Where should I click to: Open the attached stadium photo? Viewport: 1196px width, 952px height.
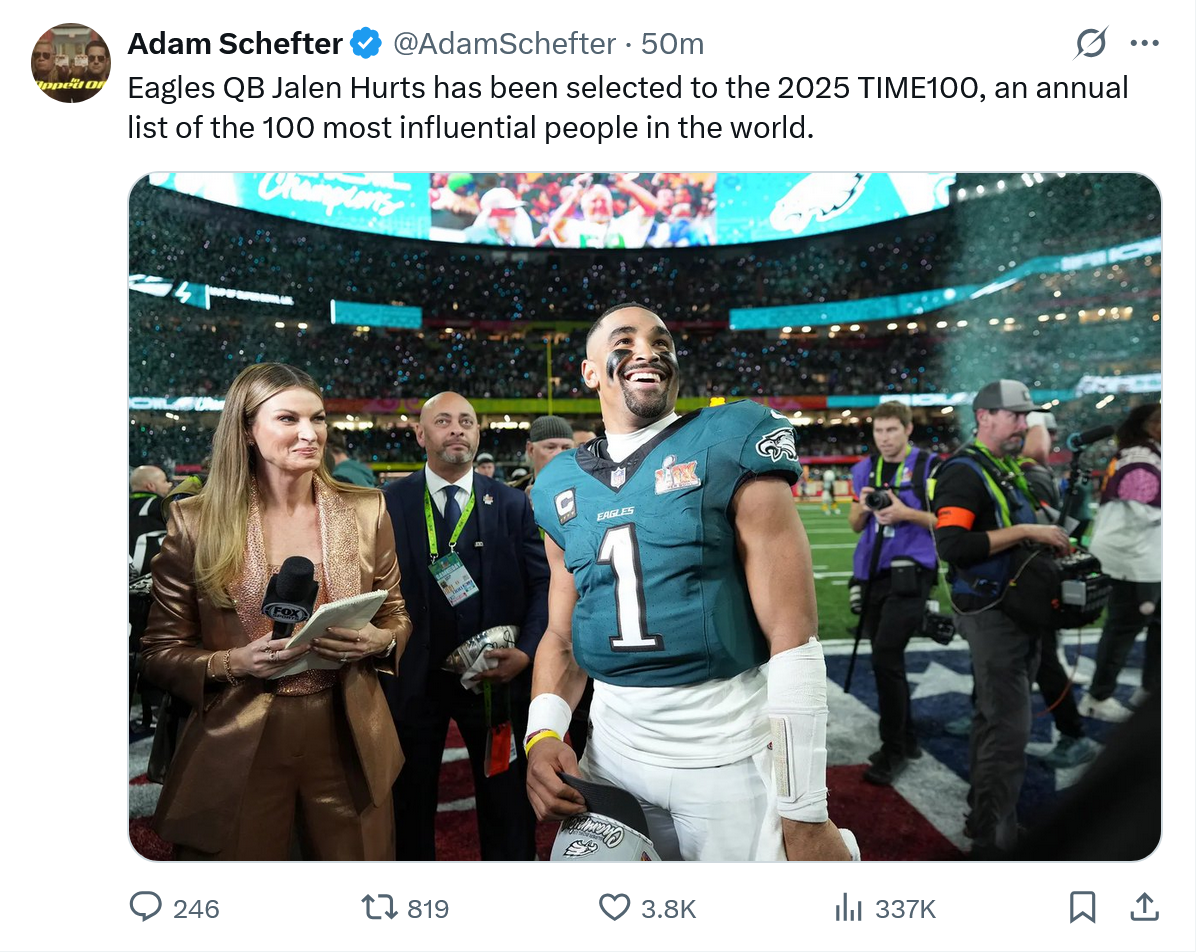pos(644,516)
